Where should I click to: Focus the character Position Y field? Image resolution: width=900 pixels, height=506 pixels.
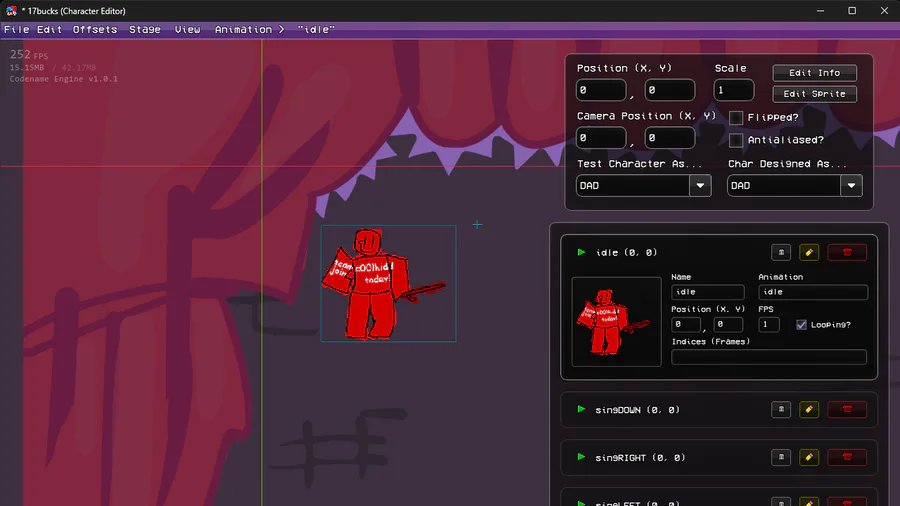point(669,90)
